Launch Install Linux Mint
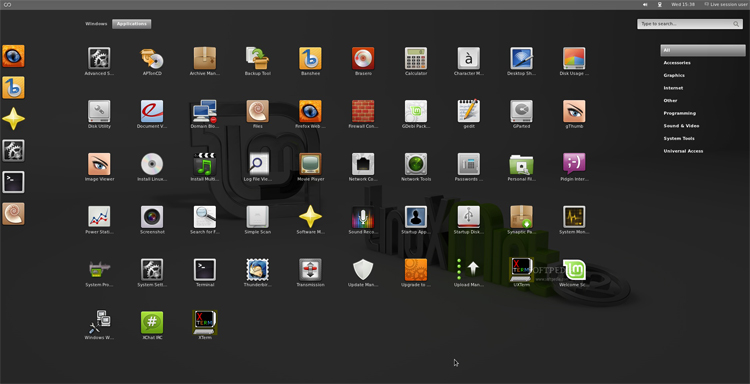This screenshot has width=750, height=384. coord(152,164)
